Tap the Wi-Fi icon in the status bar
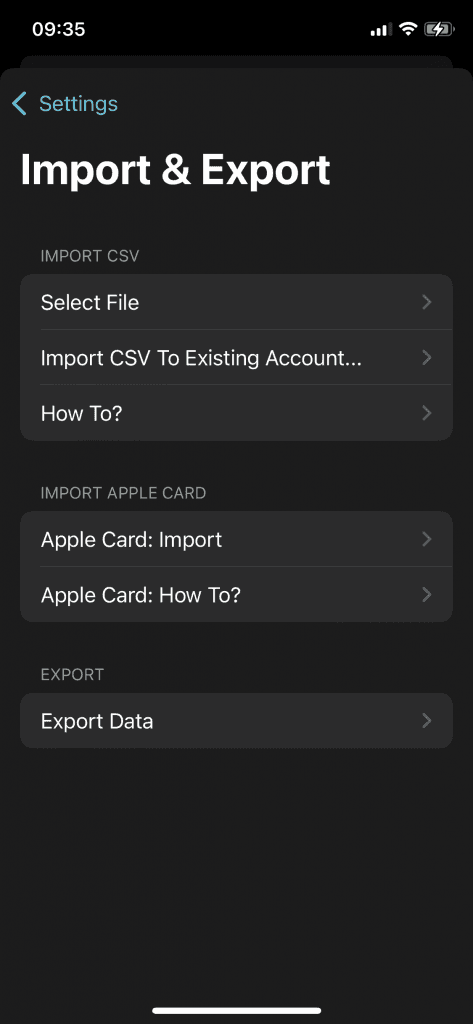Image resolution: width=473 pixels, height=1024 pixels. coord(409,29)
